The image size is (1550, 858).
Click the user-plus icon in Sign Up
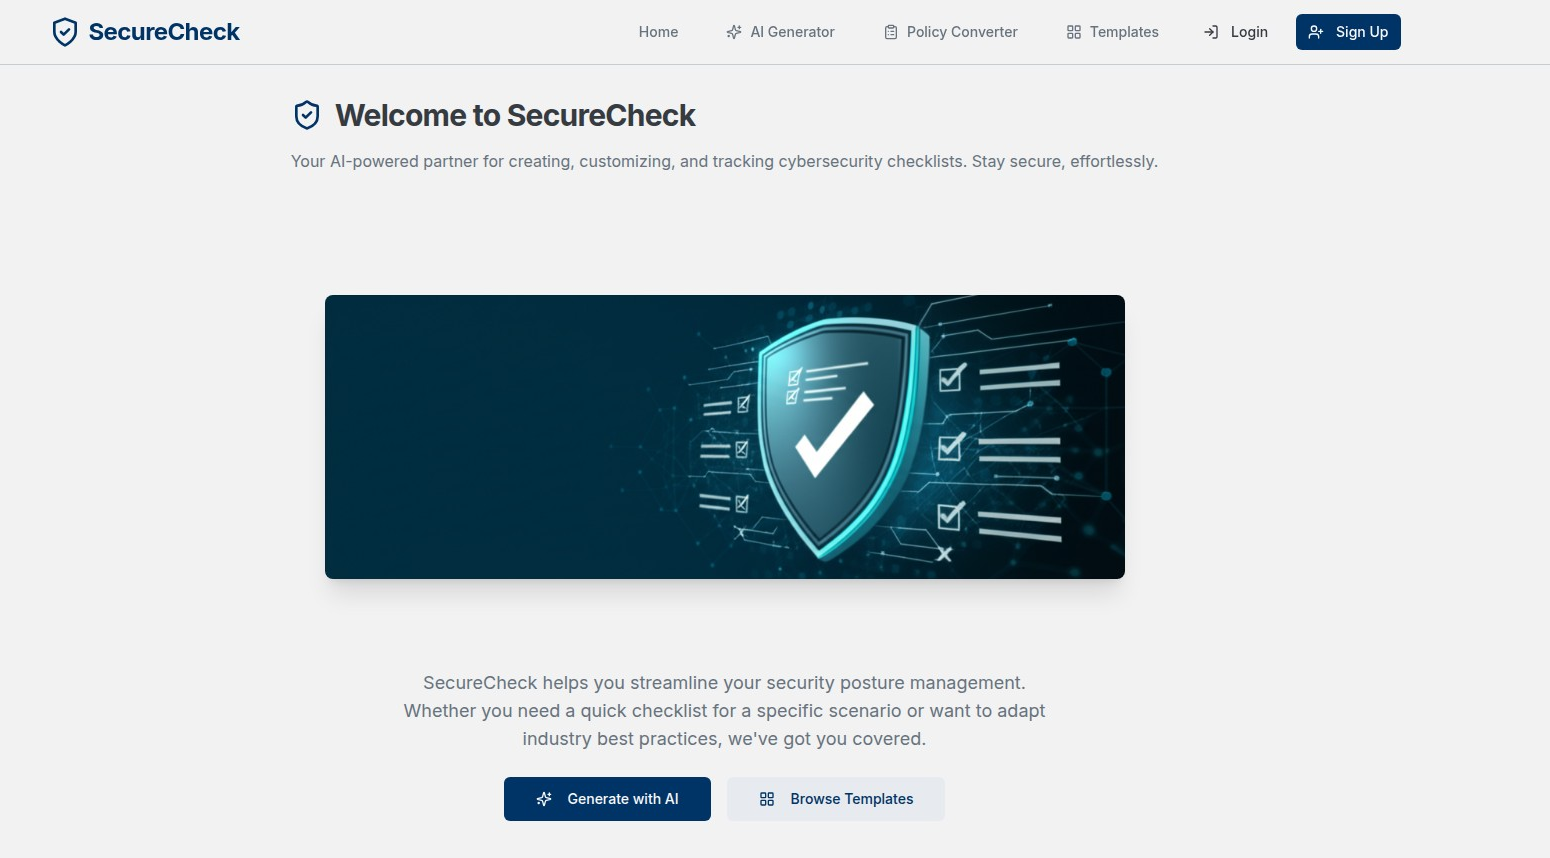coord(1316,32)
